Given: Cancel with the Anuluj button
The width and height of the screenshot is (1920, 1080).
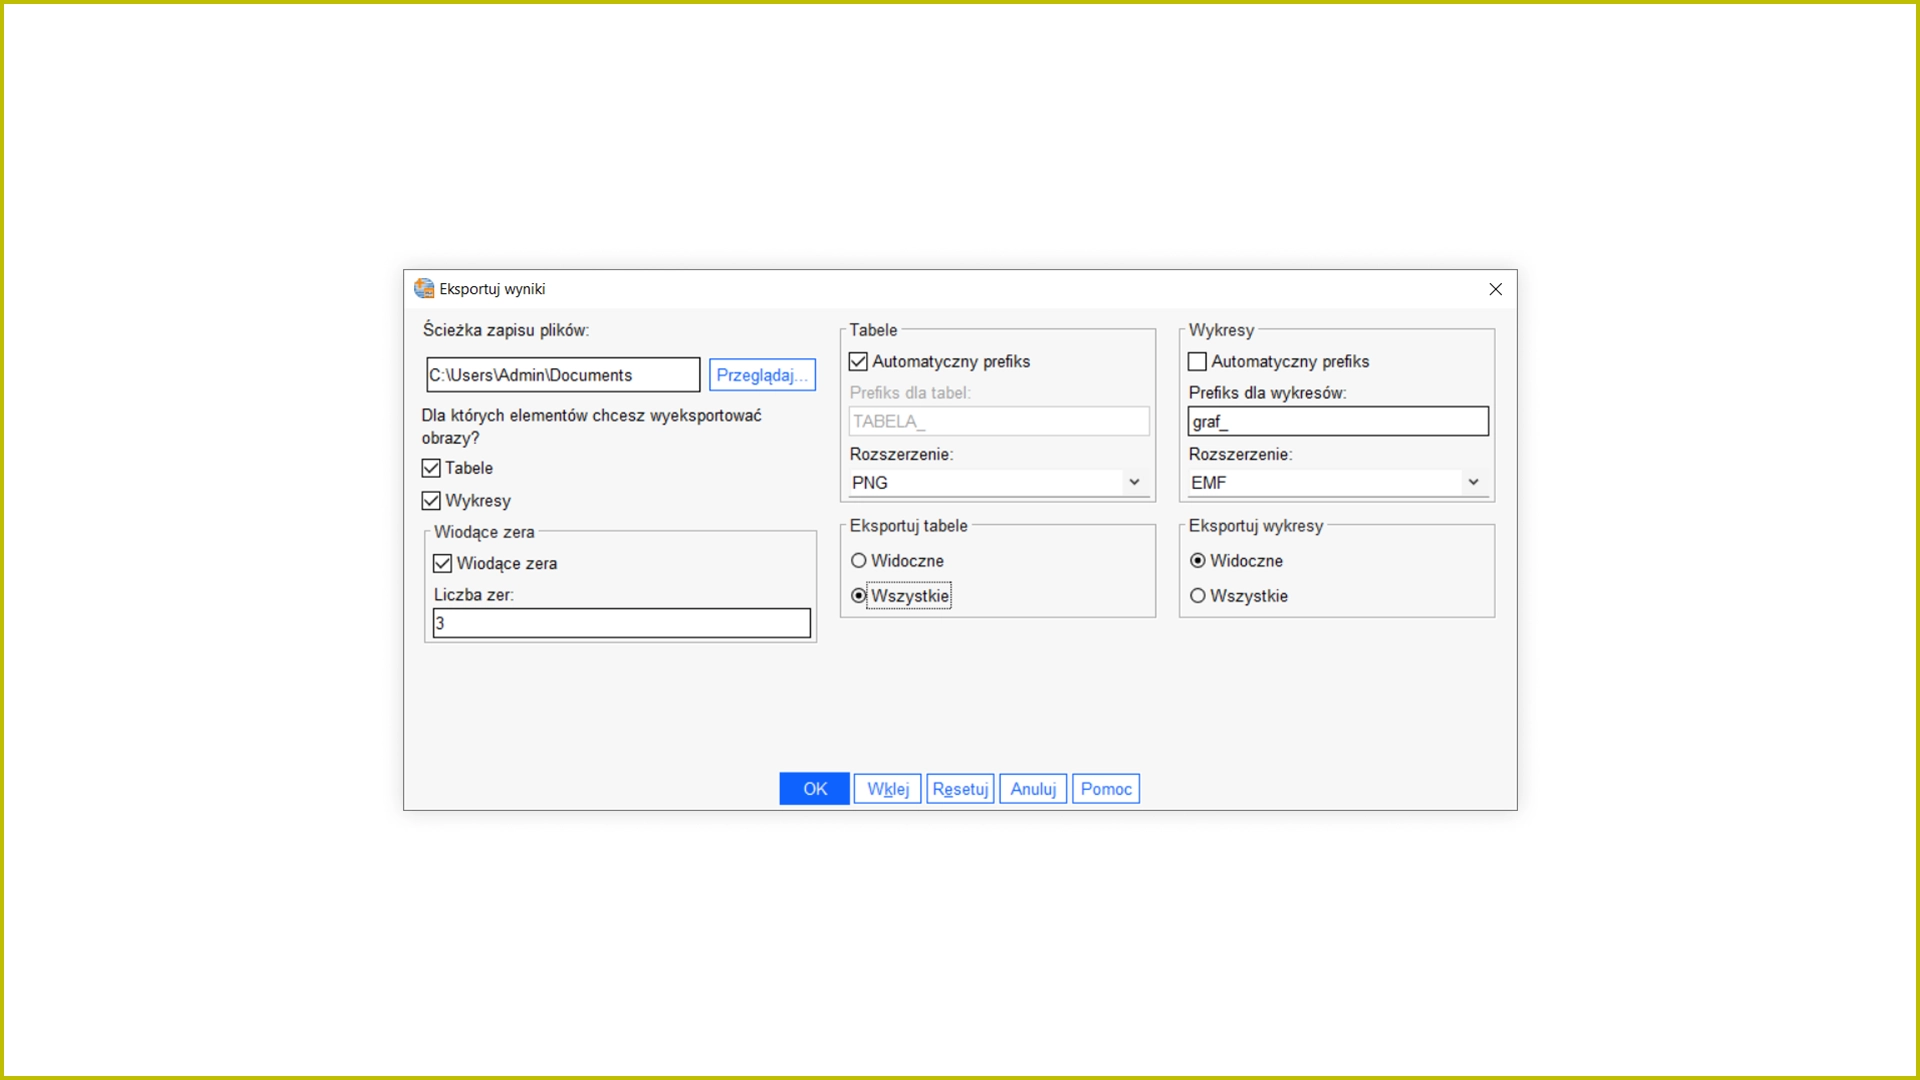Looking at the screenshot, I should click(x=1033, y=789).
